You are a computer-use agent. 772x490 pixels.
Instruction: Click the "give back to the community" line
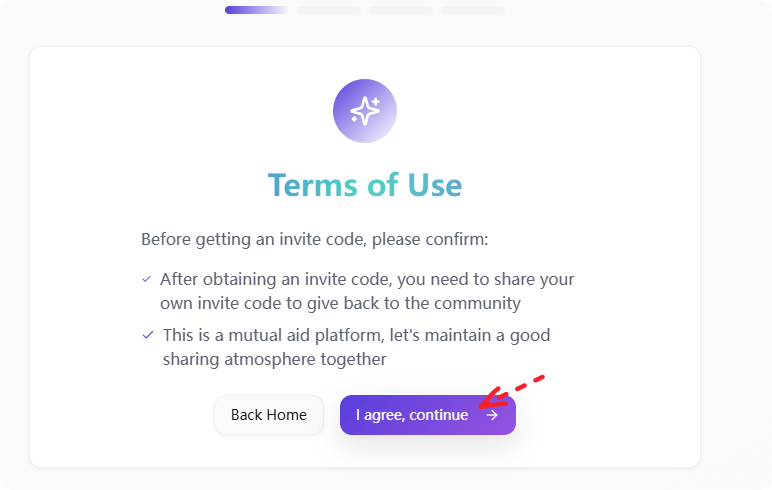(340, 303)
